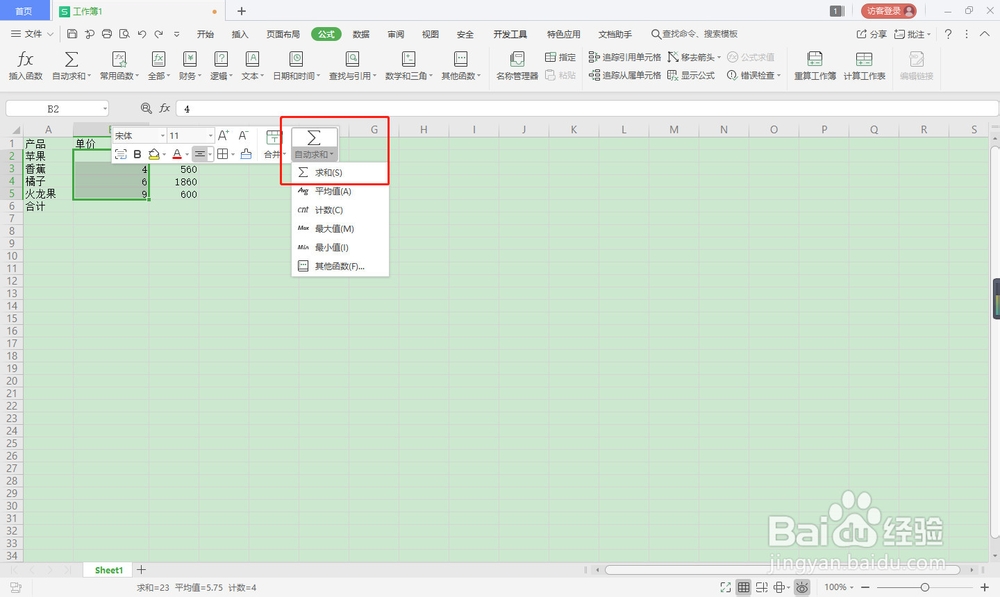Click the zoom slider handle in status bar
The width and height of the screenshot is (1000, 597).
[925, 587]
